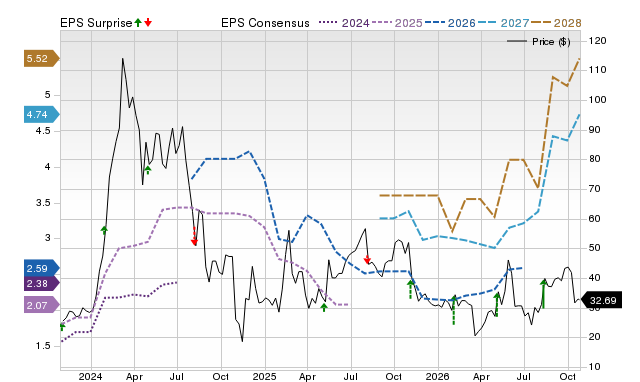Click the EPS Surprise label
This screenshot has width=640, height=382.
pyautogui.click(x=96, y=23)
